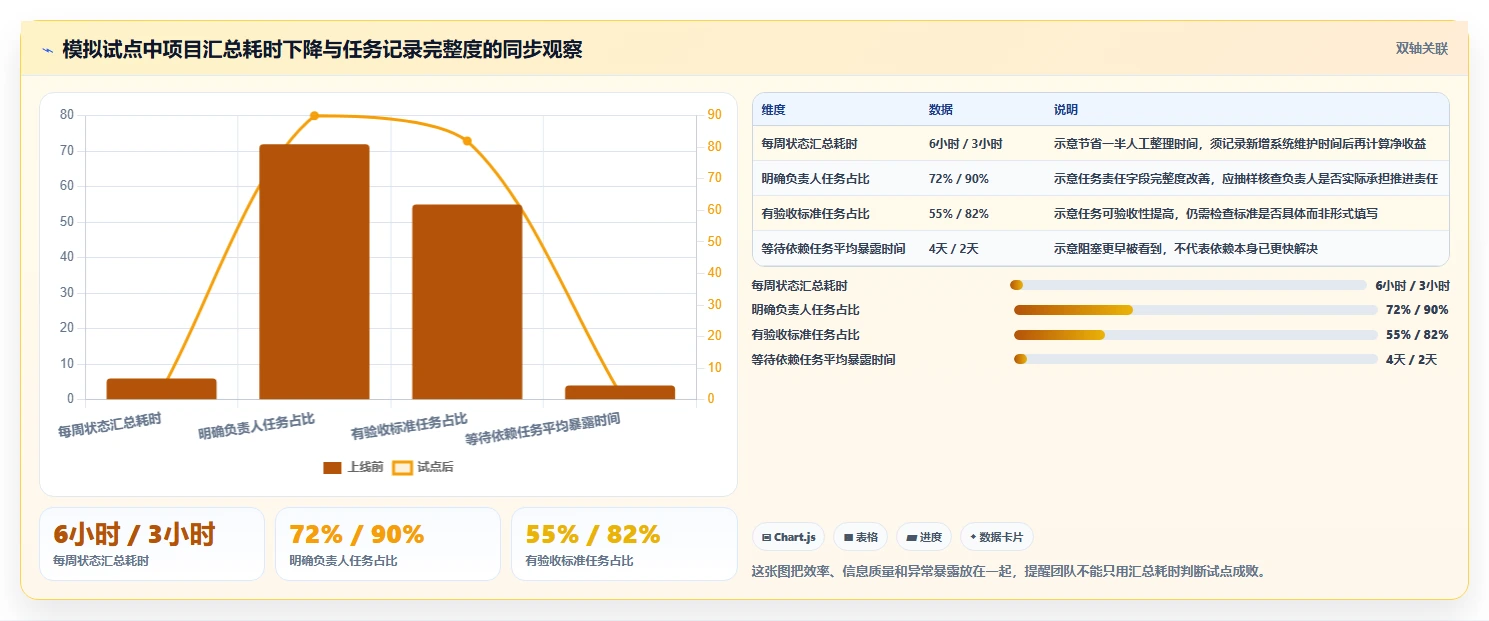Open the 72% / 90% stat card
Viewport: 1489px width, 621px height.
pyautogui.click(x=388, y=544)
